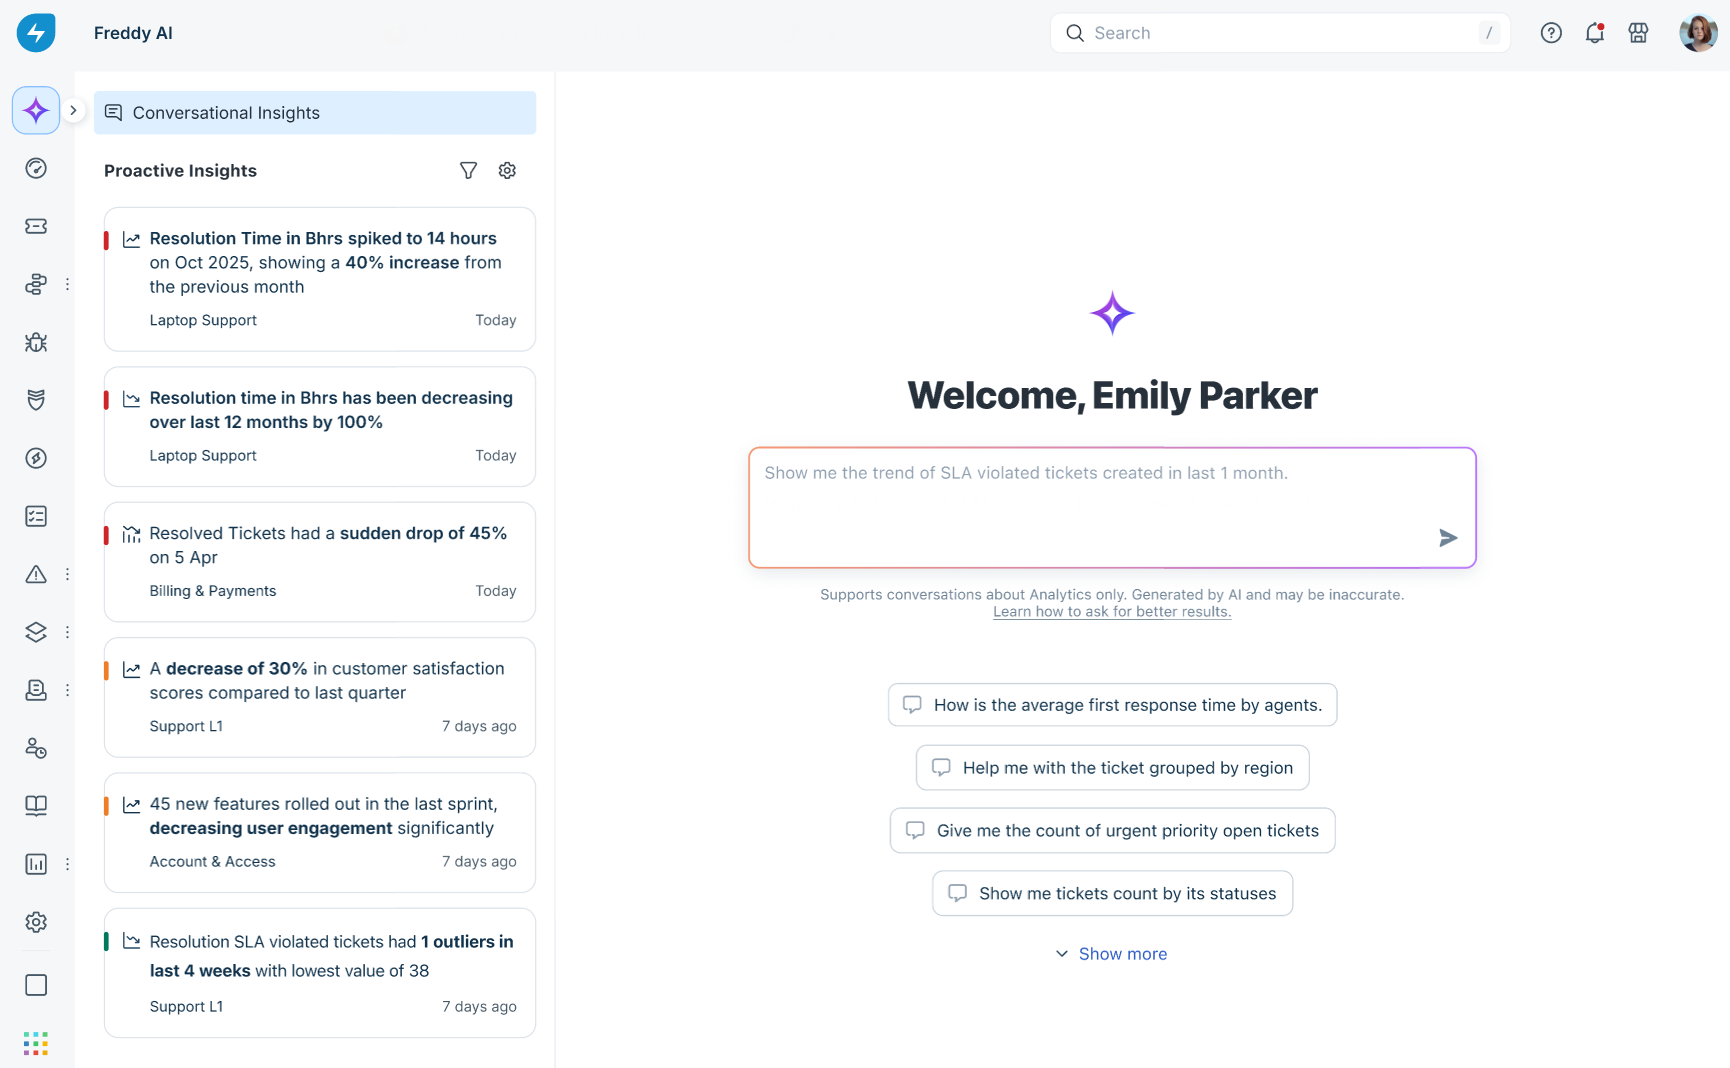Choose the ticket grouped by region suggestion
The width and height of the screenshot is (1730, 1068).
(x=1112, y=768)
